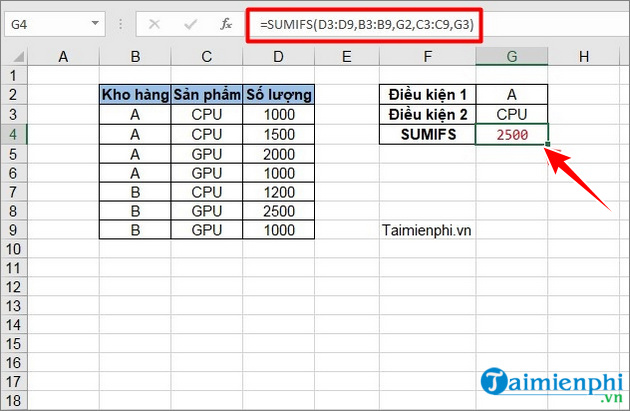The height and width of the screenshot is (411, 630).
Task: Select column F header
Action: (x=428, y=57)
